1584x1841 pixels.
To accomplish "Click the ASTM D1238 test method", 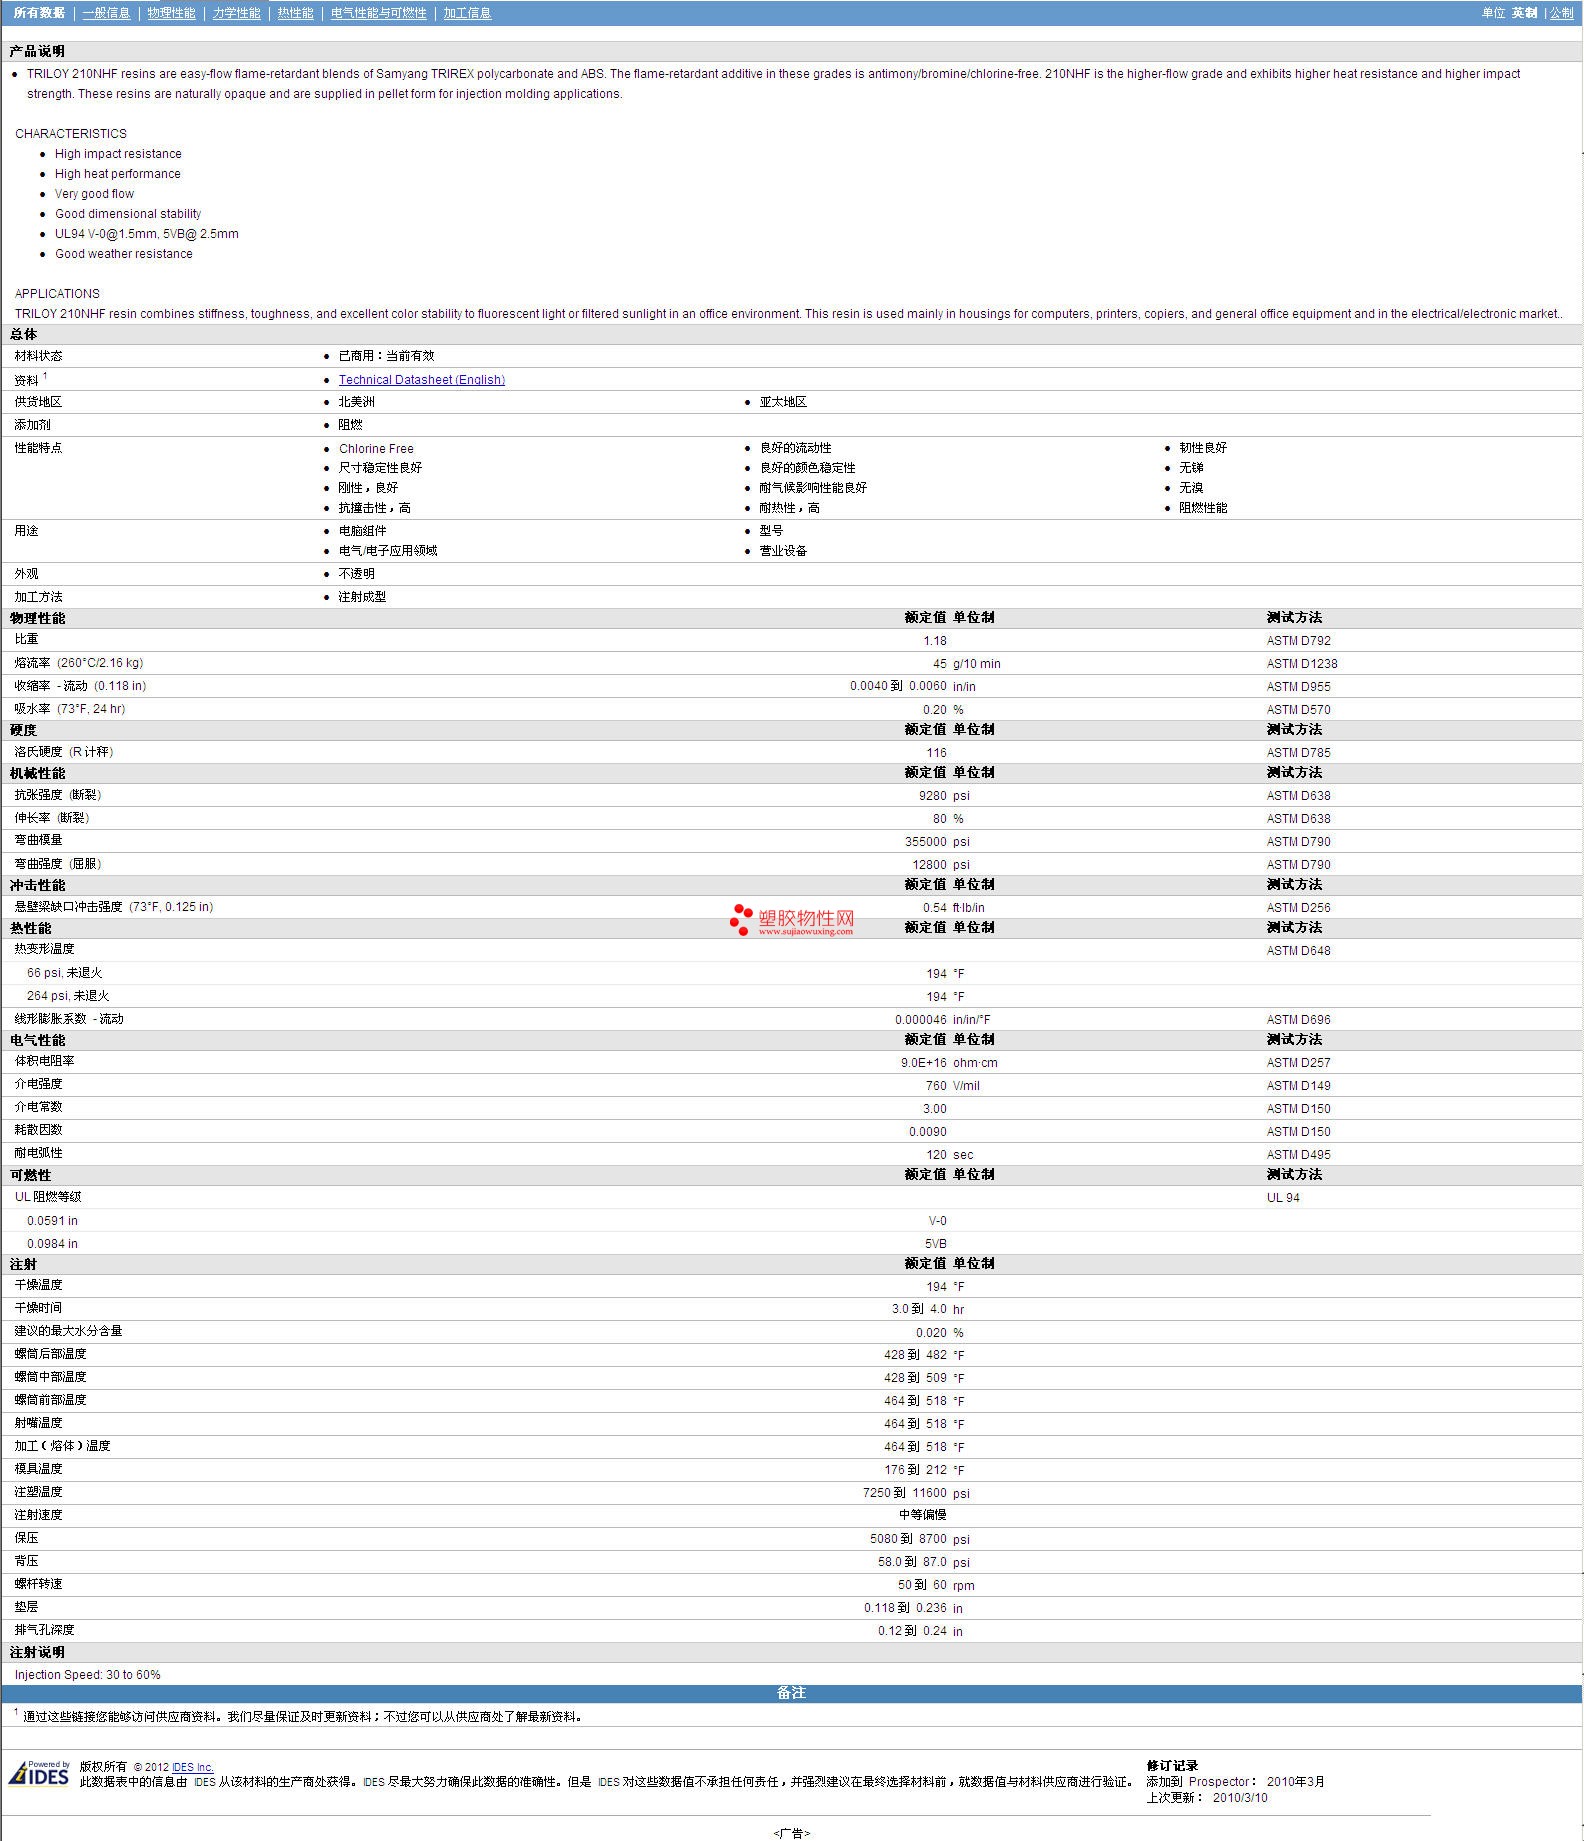I will coord(1302,664).
